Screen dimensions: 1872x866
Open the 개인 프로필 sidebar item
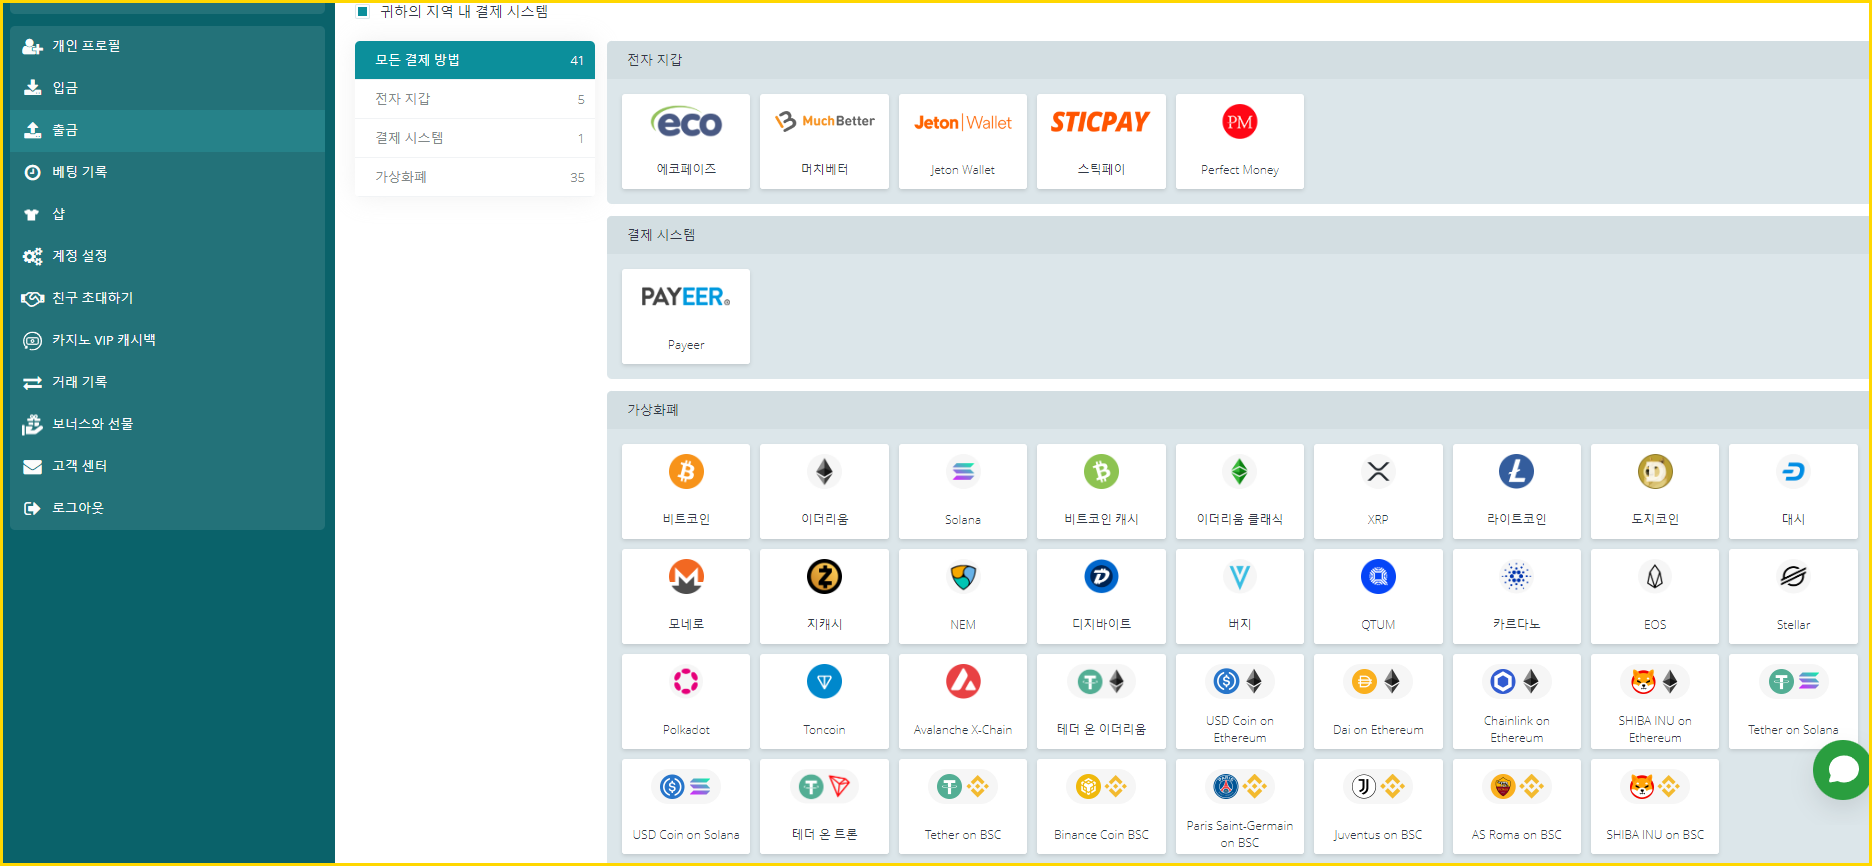click(167, 46)
